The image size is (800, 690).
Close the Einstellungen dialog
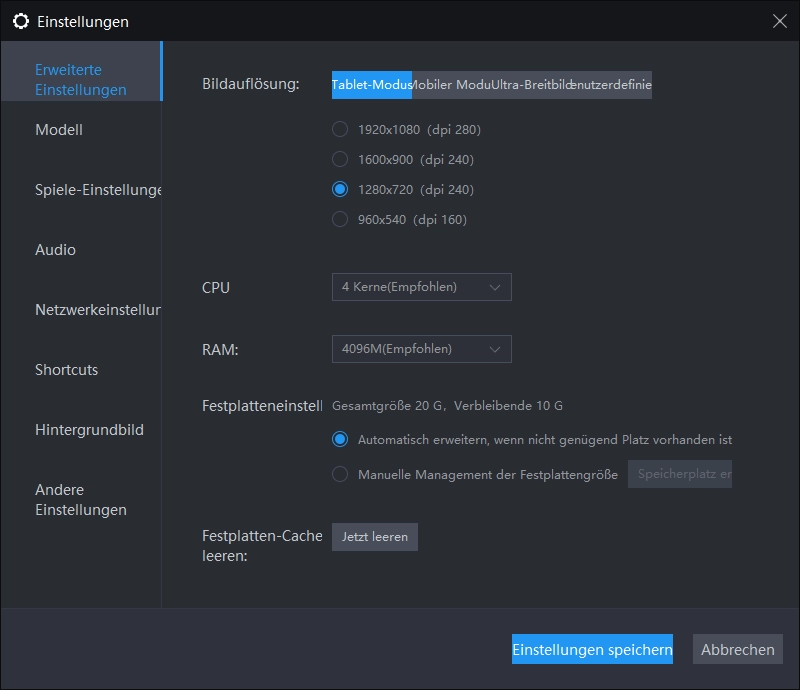[779, 21]
